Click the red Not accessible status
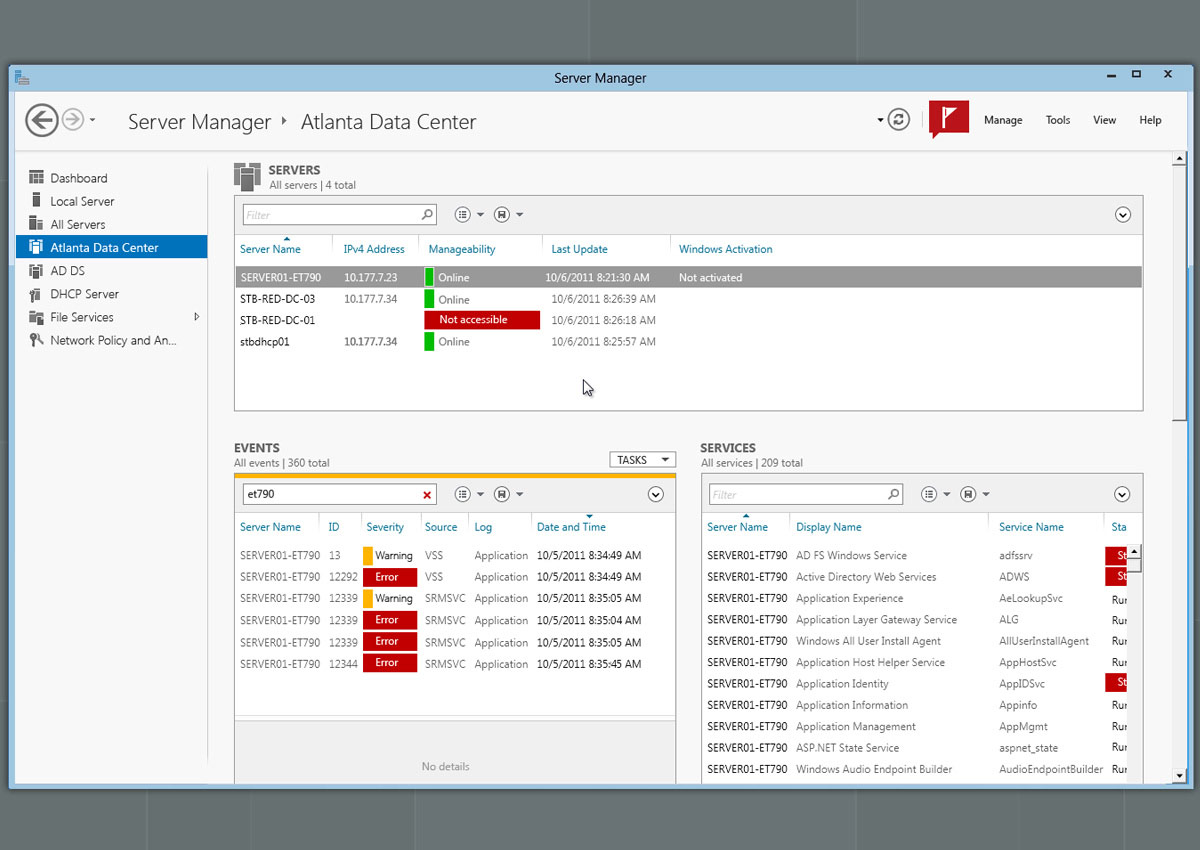The height and width of the screenshot is (850, 1200). pos(482,320)
